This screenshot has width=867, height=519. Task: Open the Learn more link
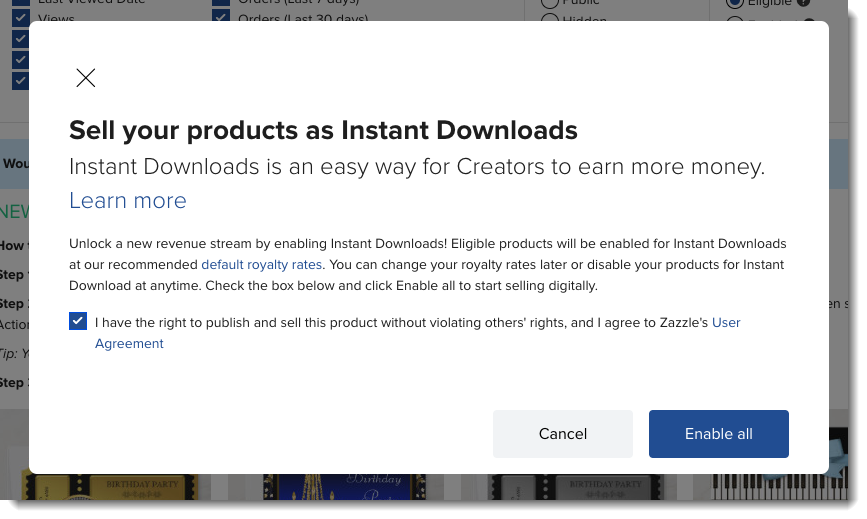pyautogui.click(x=128, y=201)
